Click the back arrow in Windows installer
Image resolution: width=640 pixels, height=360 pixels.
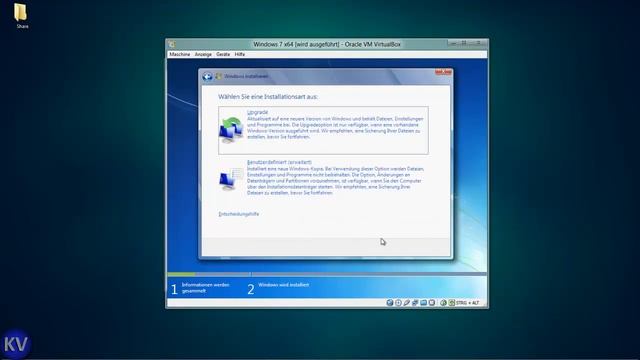tap(207, 76)
